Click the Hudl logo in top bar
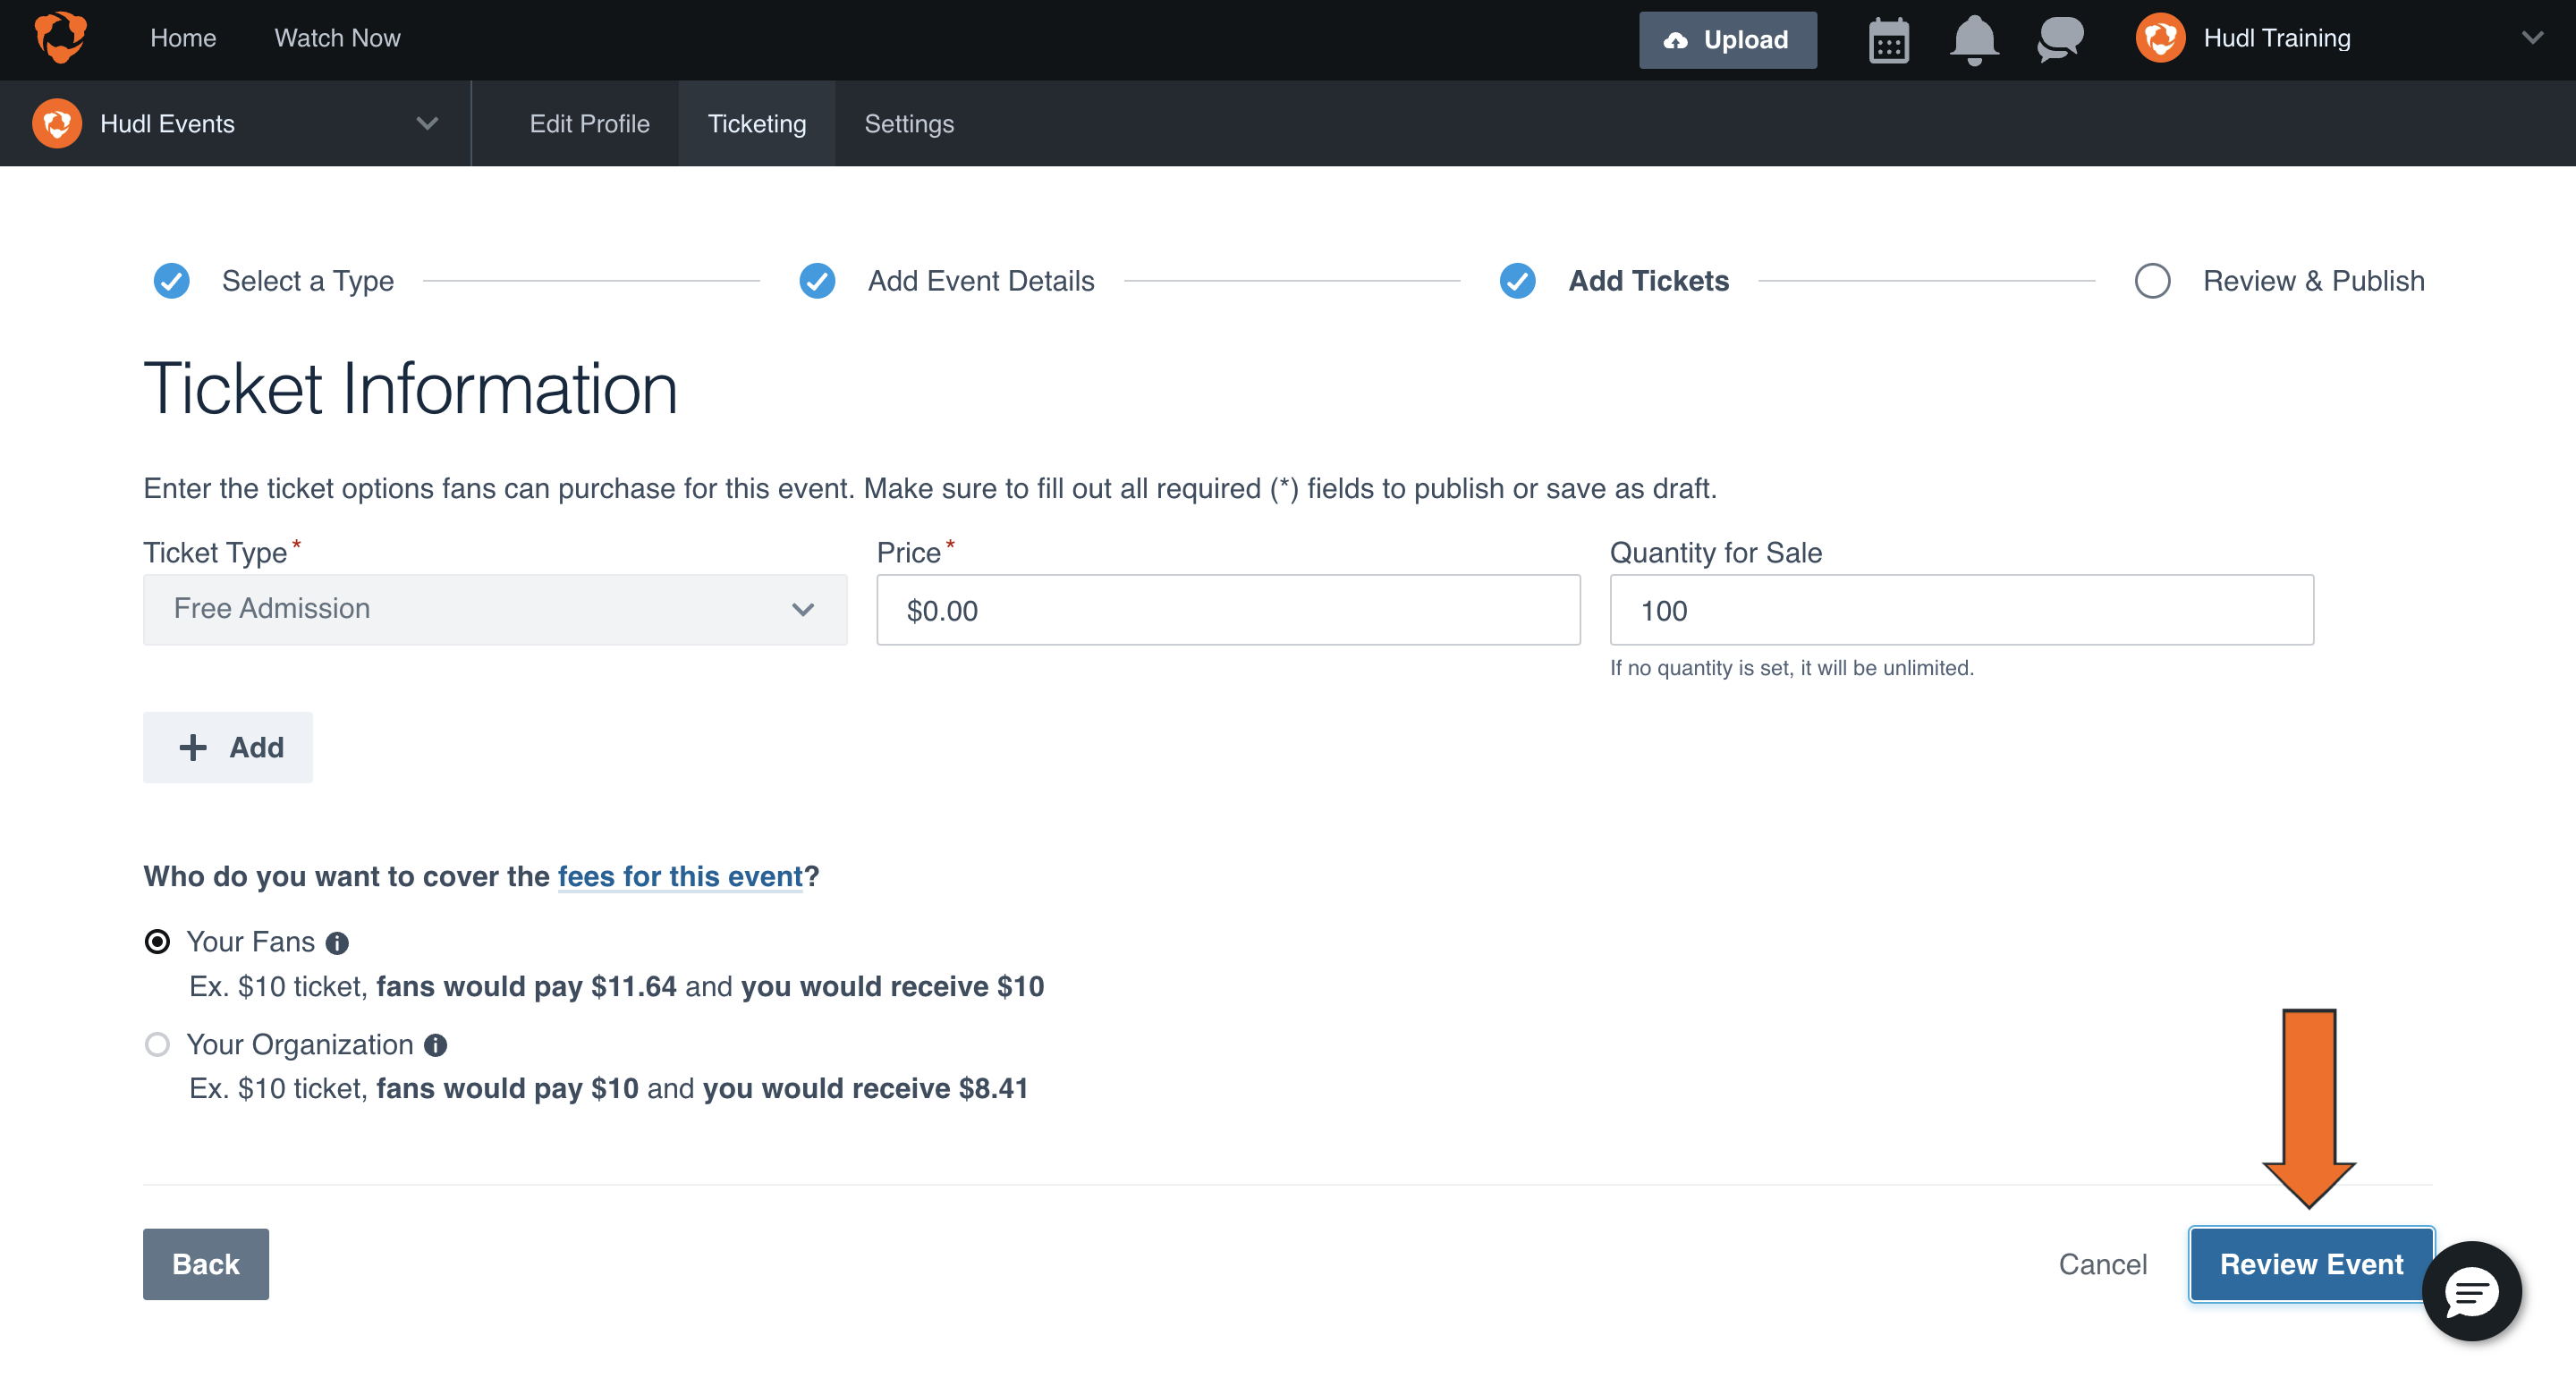Screen dimensions: 2576x1386 click(60, 38)
